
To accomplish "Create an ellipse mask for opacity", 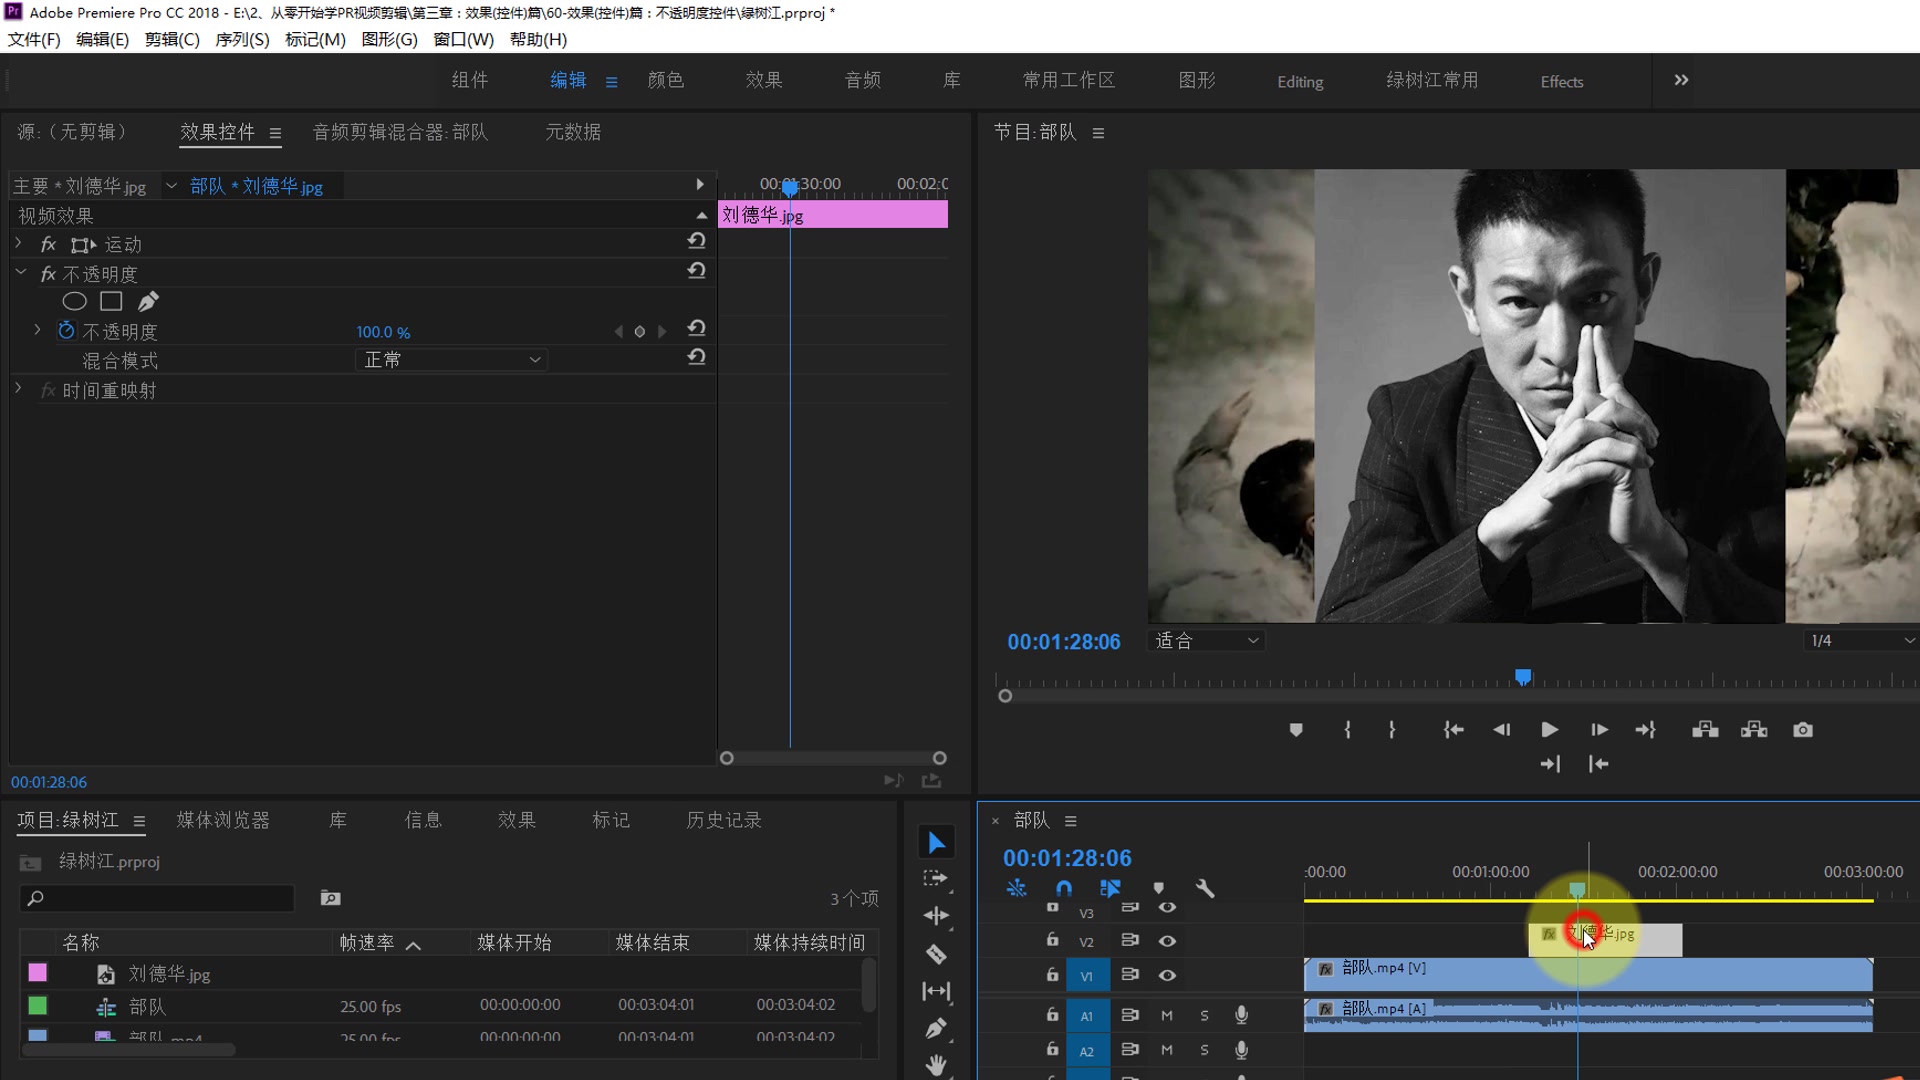I will coord(74,301).
